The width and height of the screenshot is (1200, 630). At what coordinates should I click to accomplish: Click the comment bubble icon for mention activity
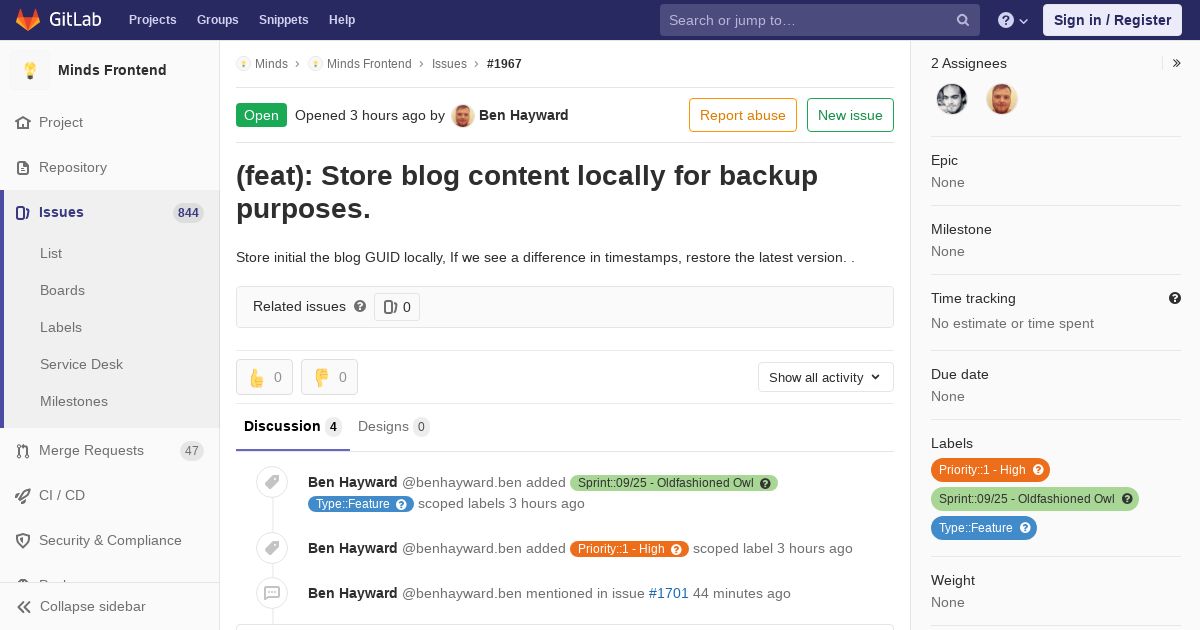tap(272, 593)
